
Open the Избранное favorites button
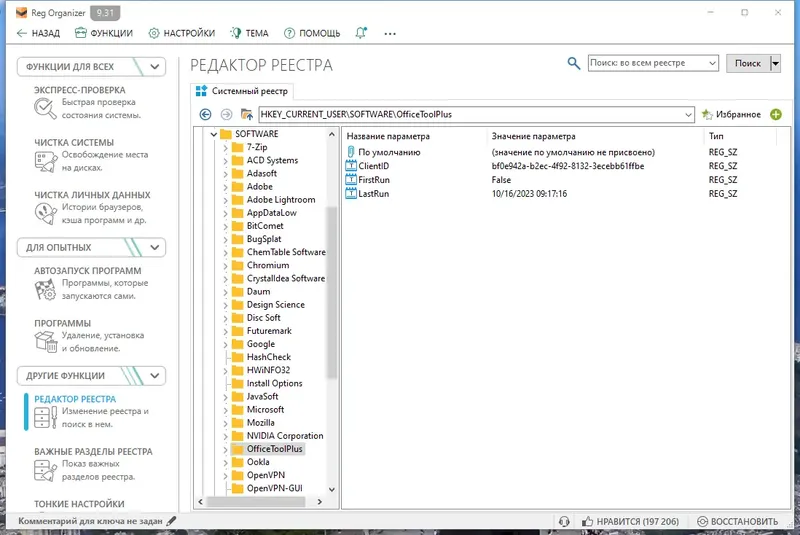[x=731, y=114]
